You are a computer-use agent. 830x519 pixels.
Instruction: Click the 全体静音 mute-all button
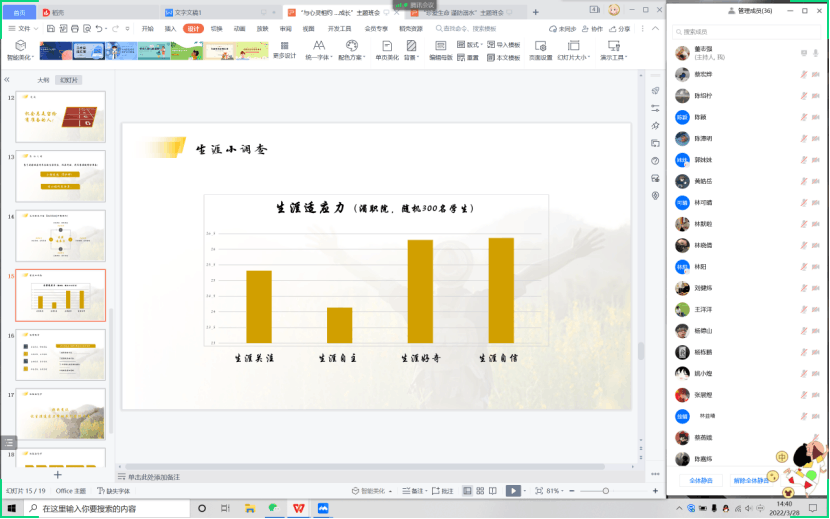coord(703,481)
